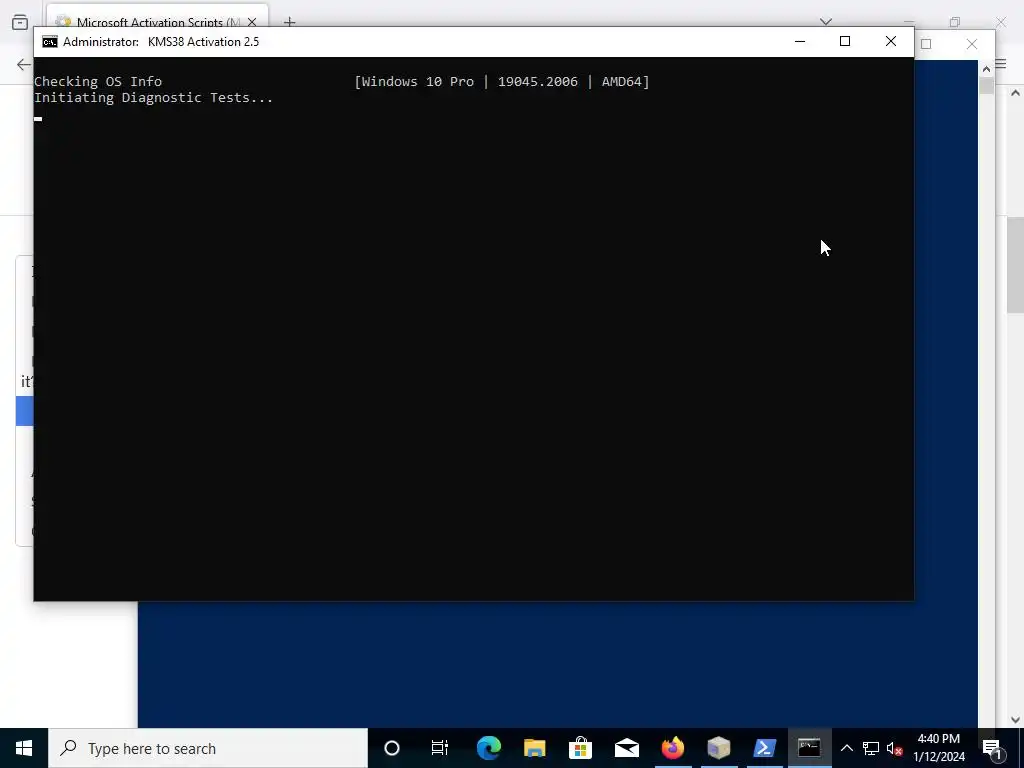The width and height of the screenshot is (1024, 768).
Task: Close the PowerShell window behind
Action: [972, 44]
